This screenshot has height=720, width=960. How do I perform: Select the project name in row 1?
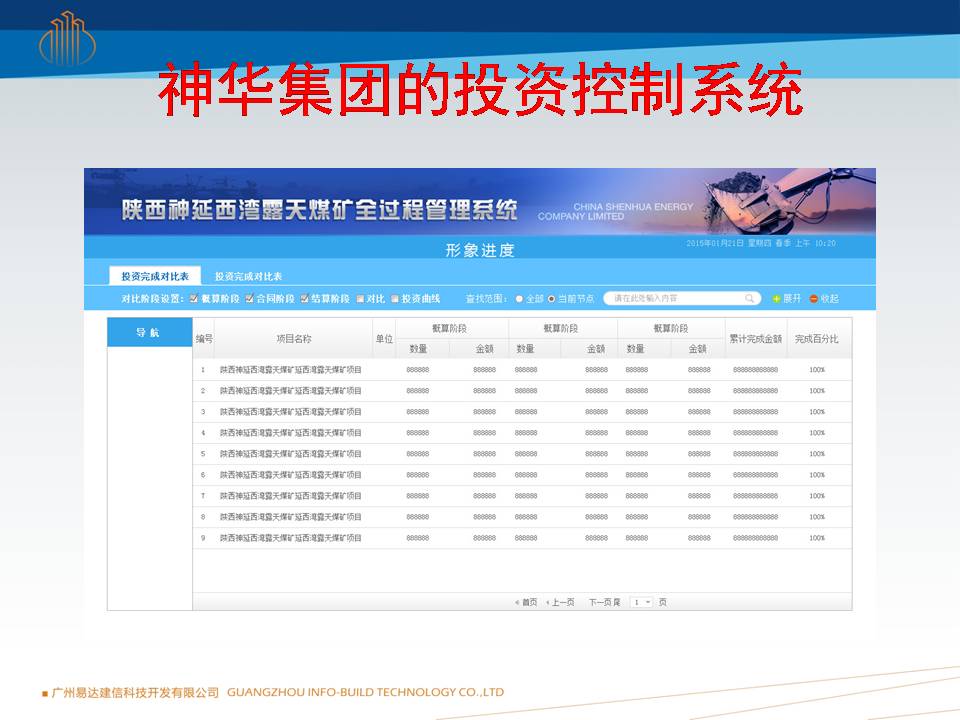pos(291,370)
